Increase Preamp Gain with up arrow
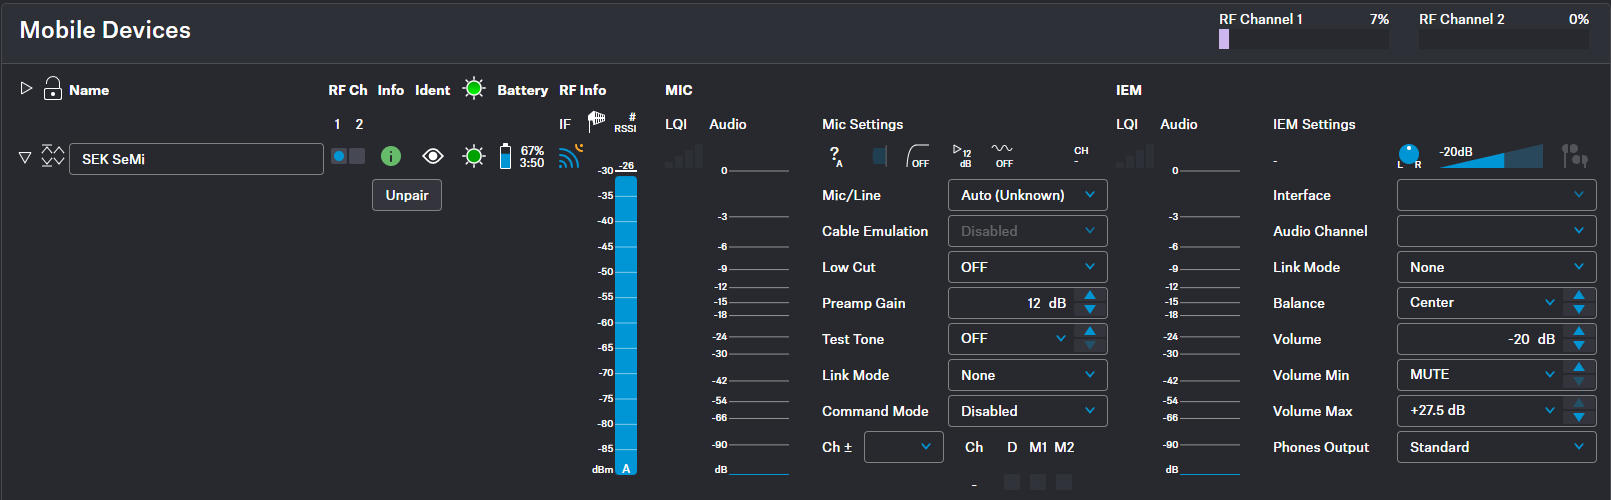The width and height of the screenshot is (1611, 500). point(1090,296)
